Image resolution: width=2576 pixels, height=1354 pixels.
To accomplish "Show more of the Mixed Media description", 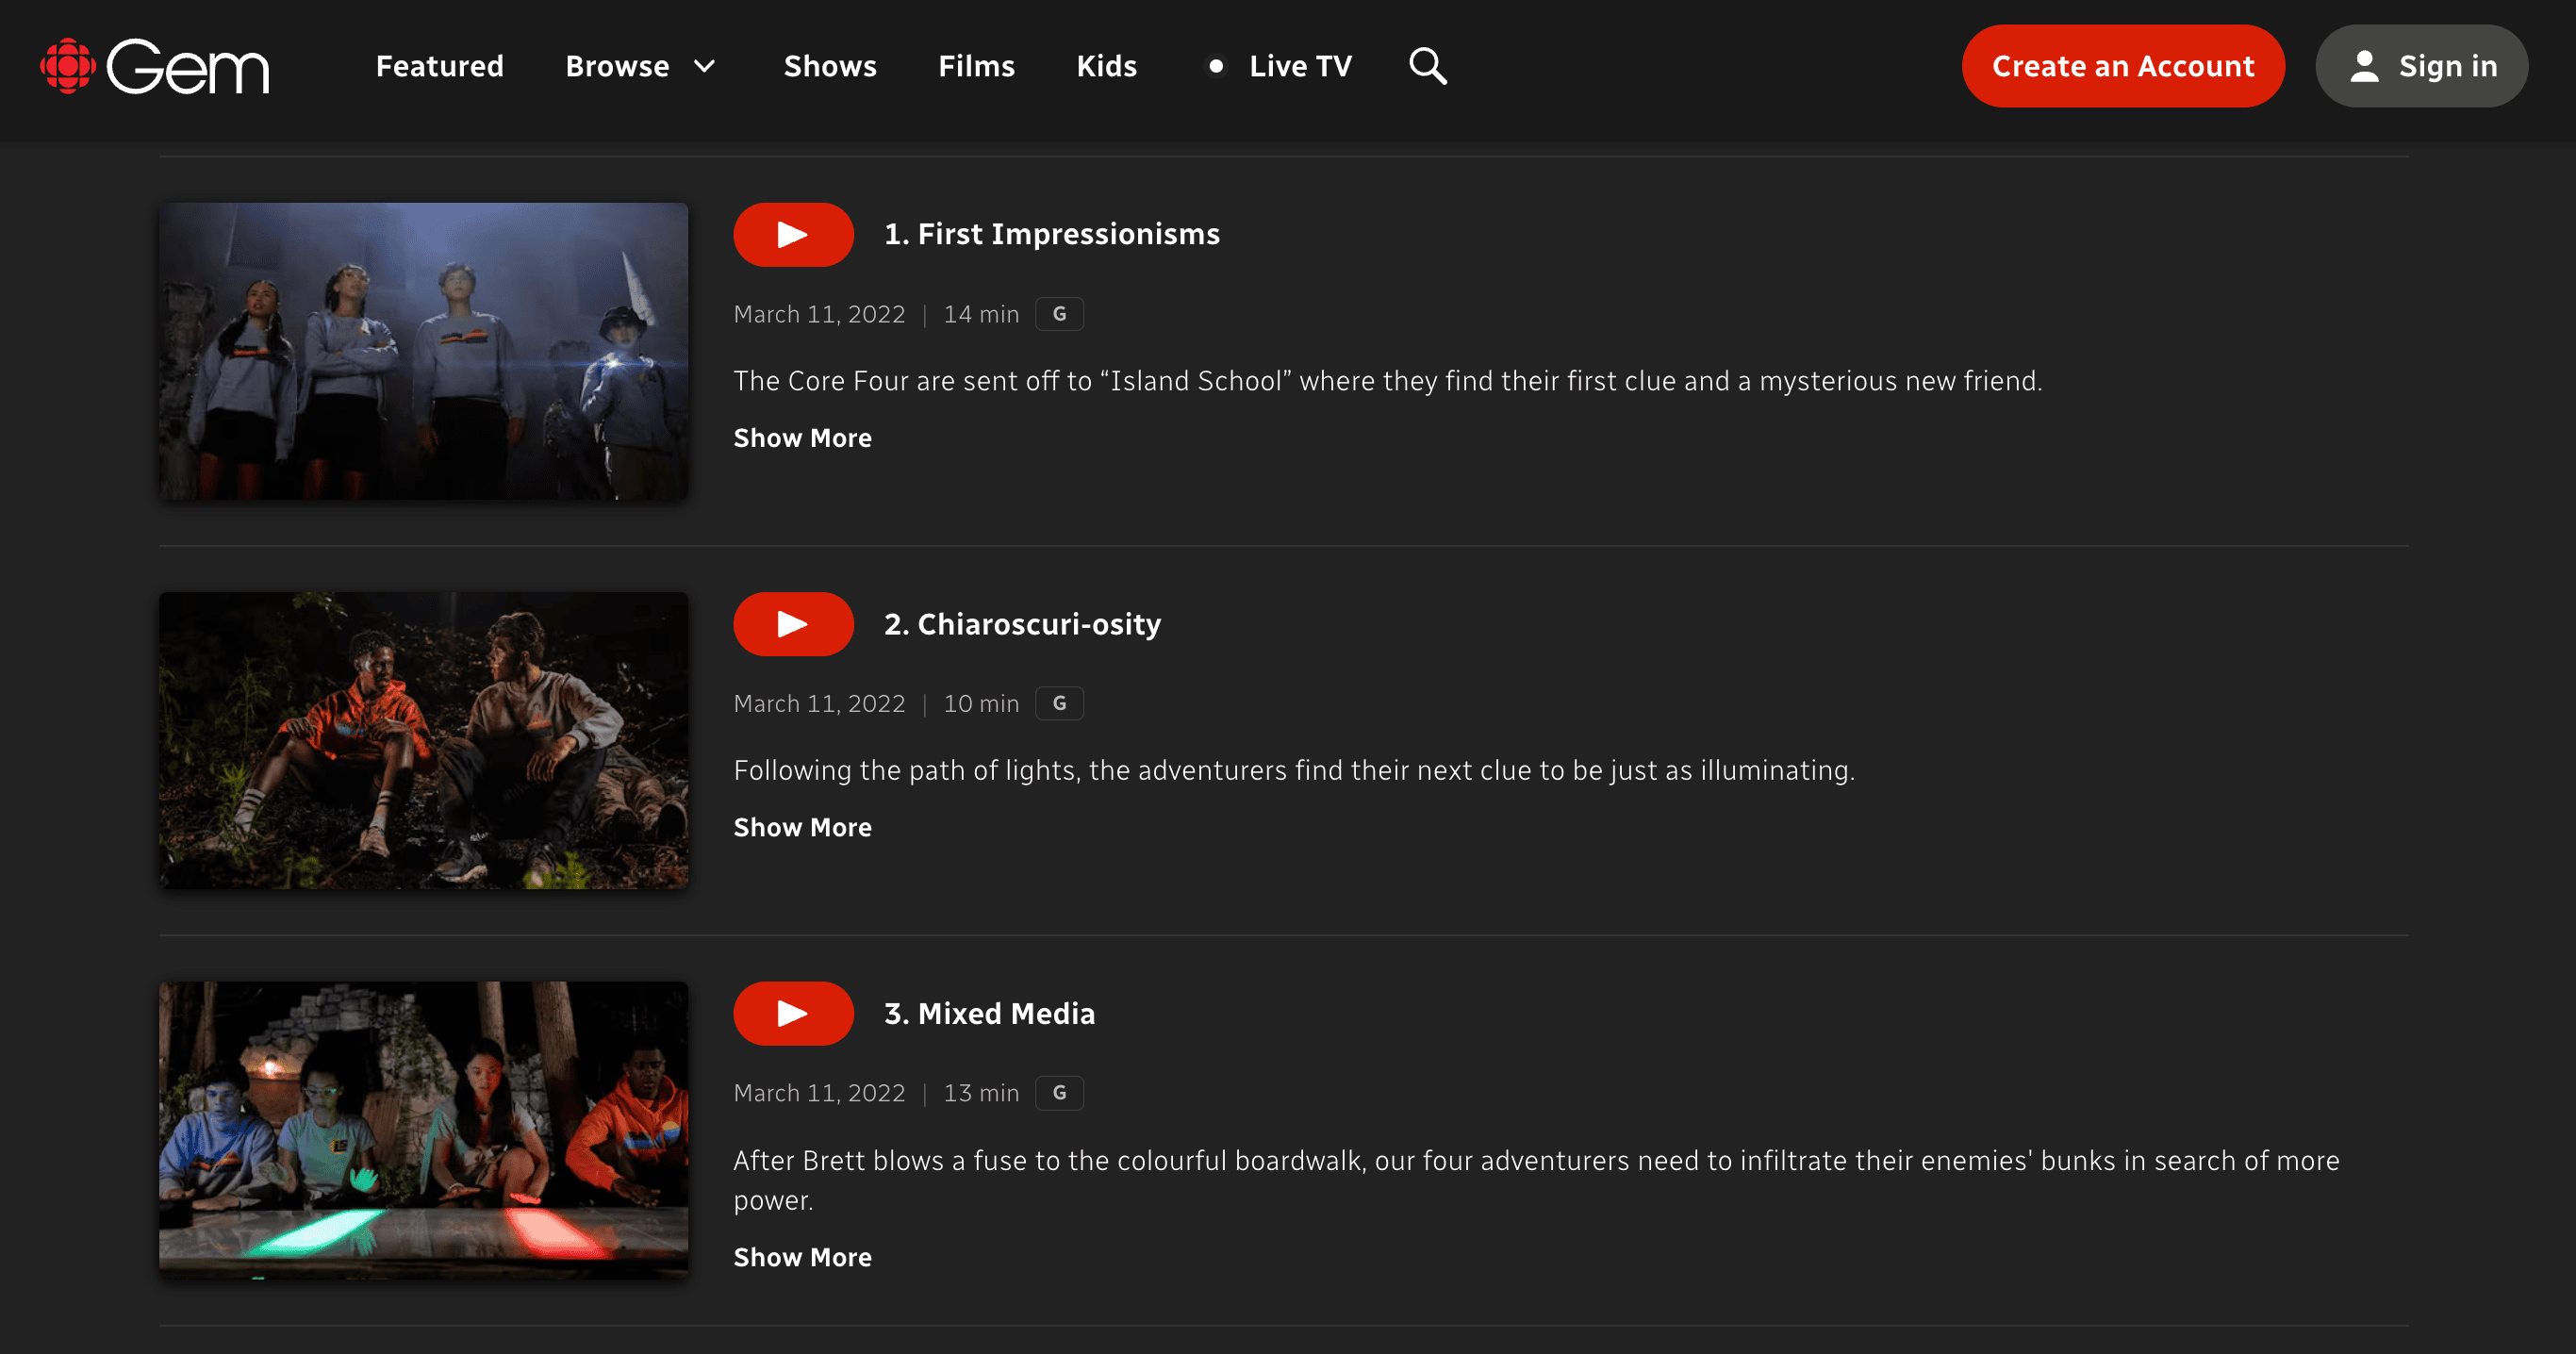I will [802, 1257].
